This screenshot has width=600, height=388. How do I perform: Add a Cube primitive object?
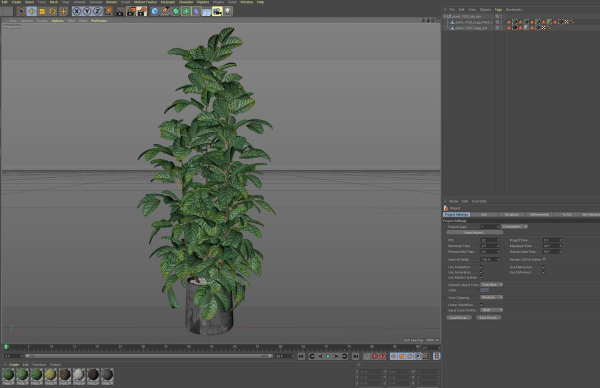[155, 11]
